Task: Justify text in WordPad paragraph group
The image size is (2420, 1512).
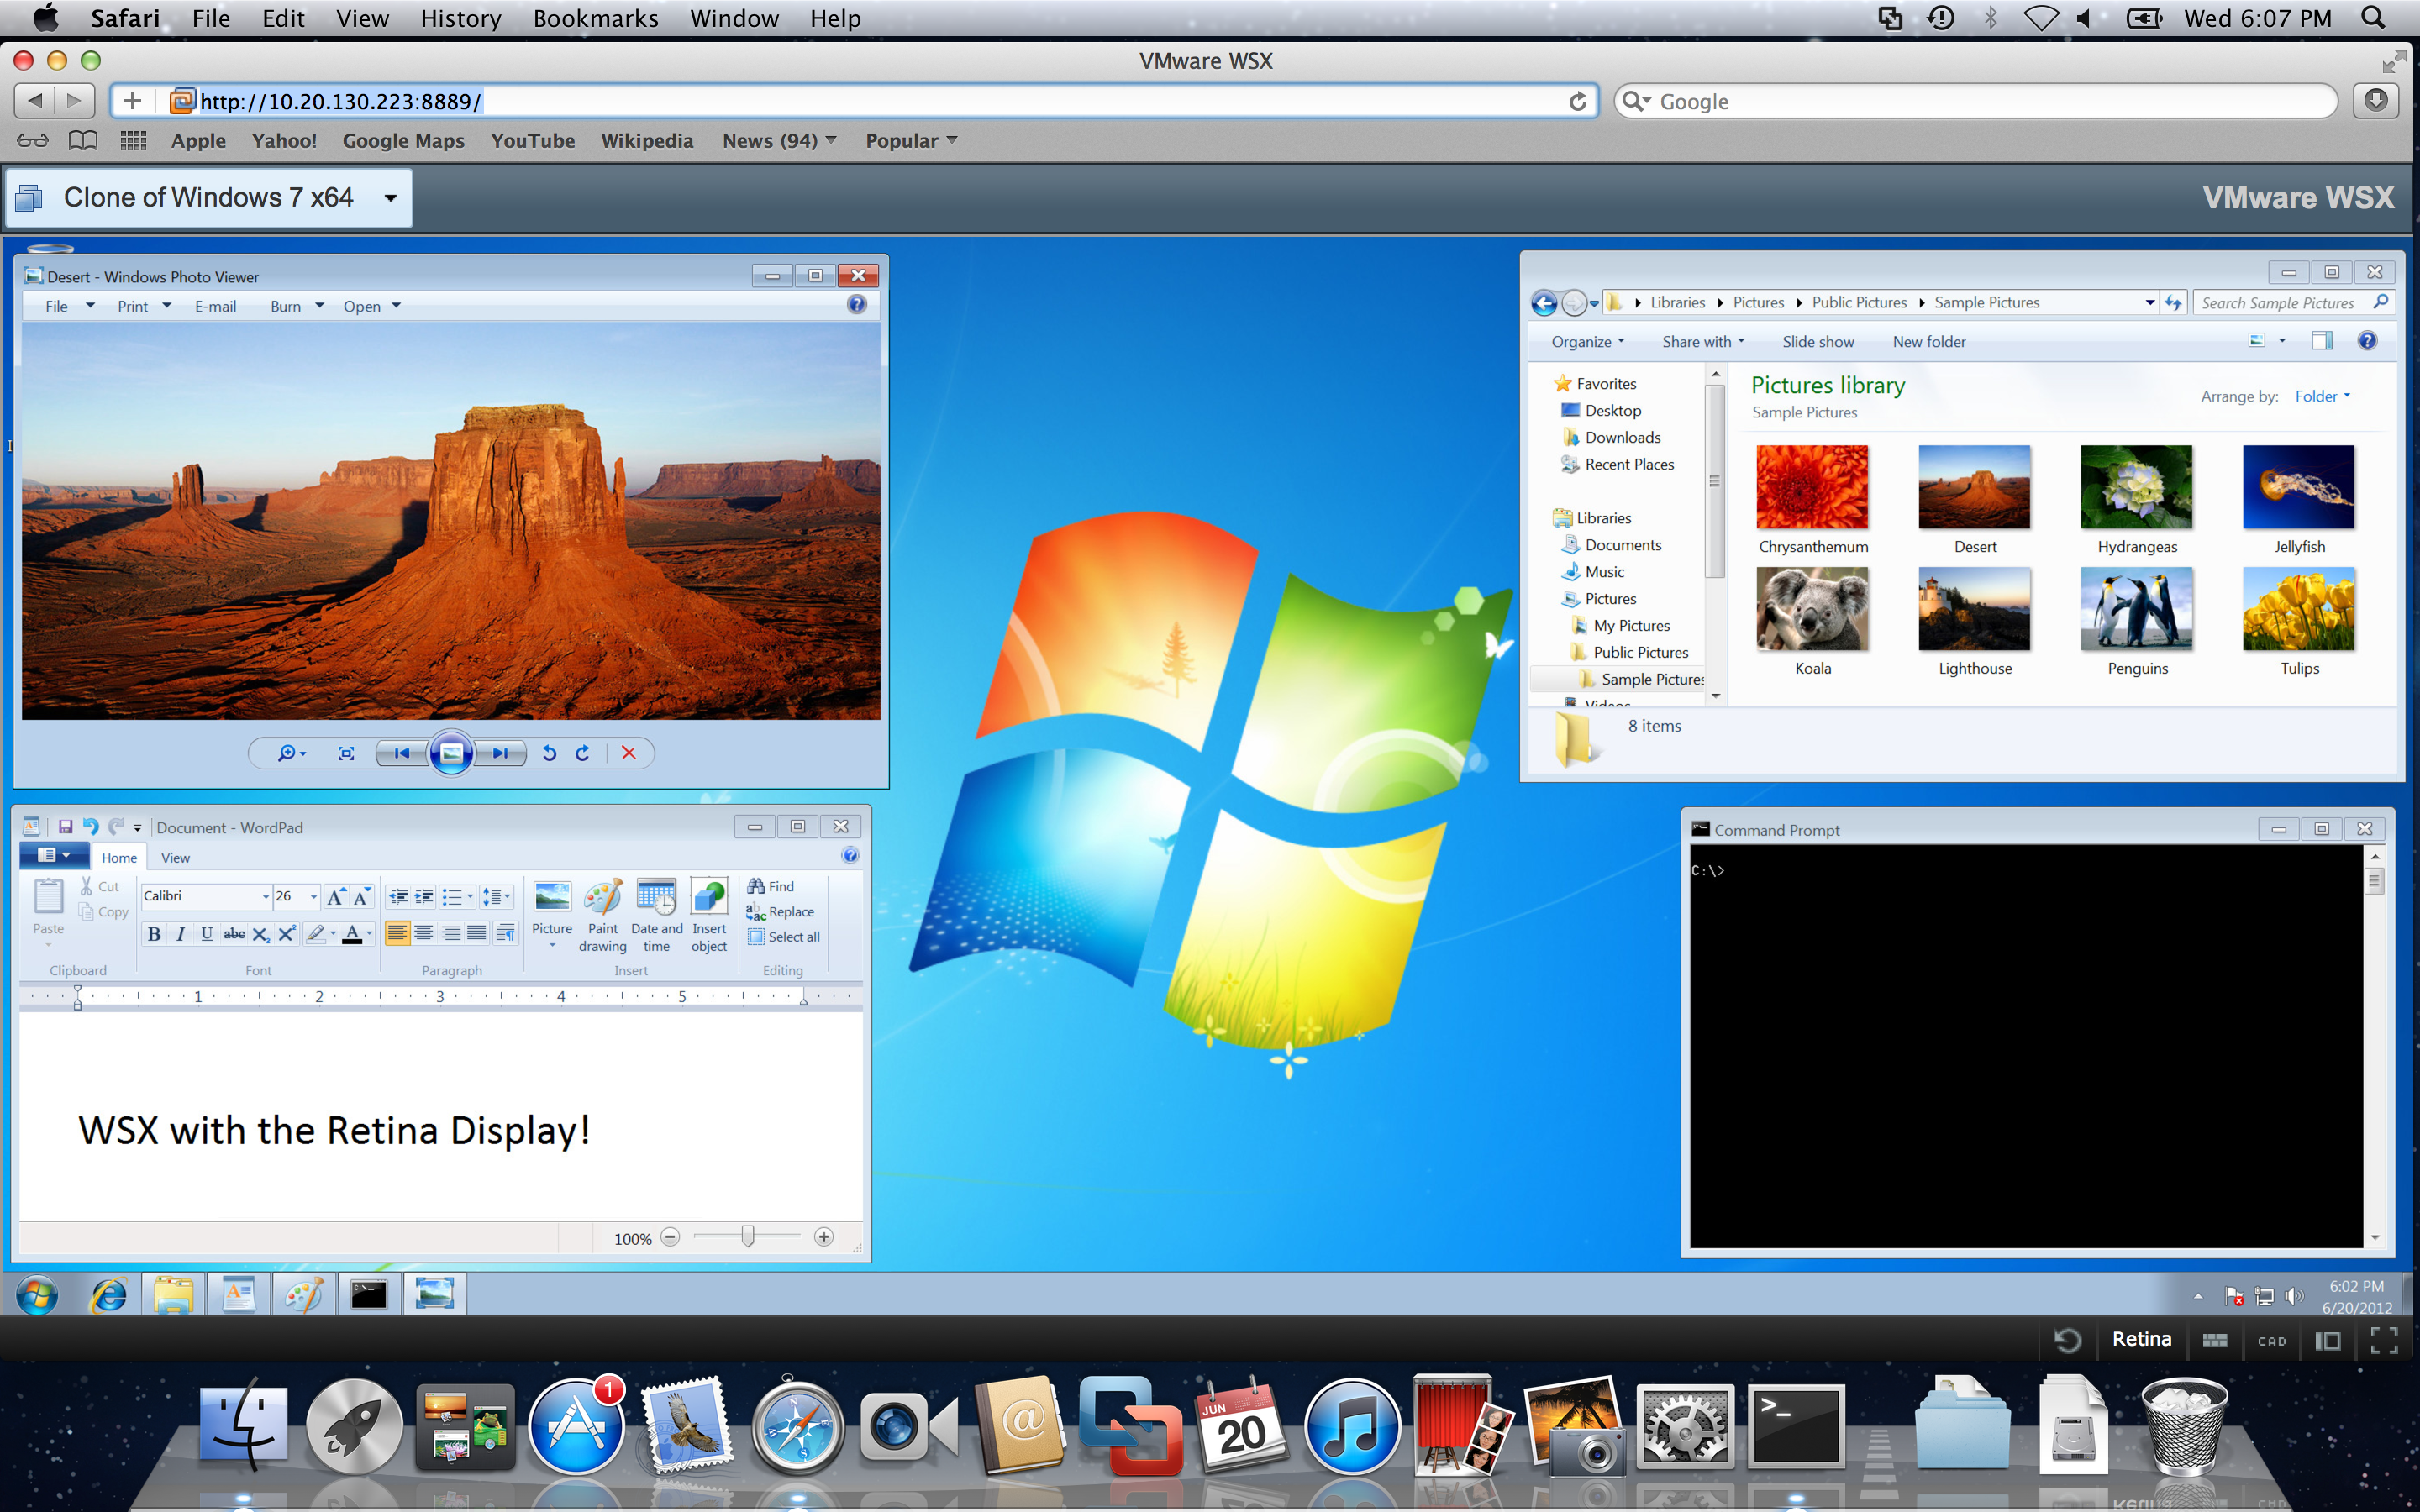Action: point(477,933)
